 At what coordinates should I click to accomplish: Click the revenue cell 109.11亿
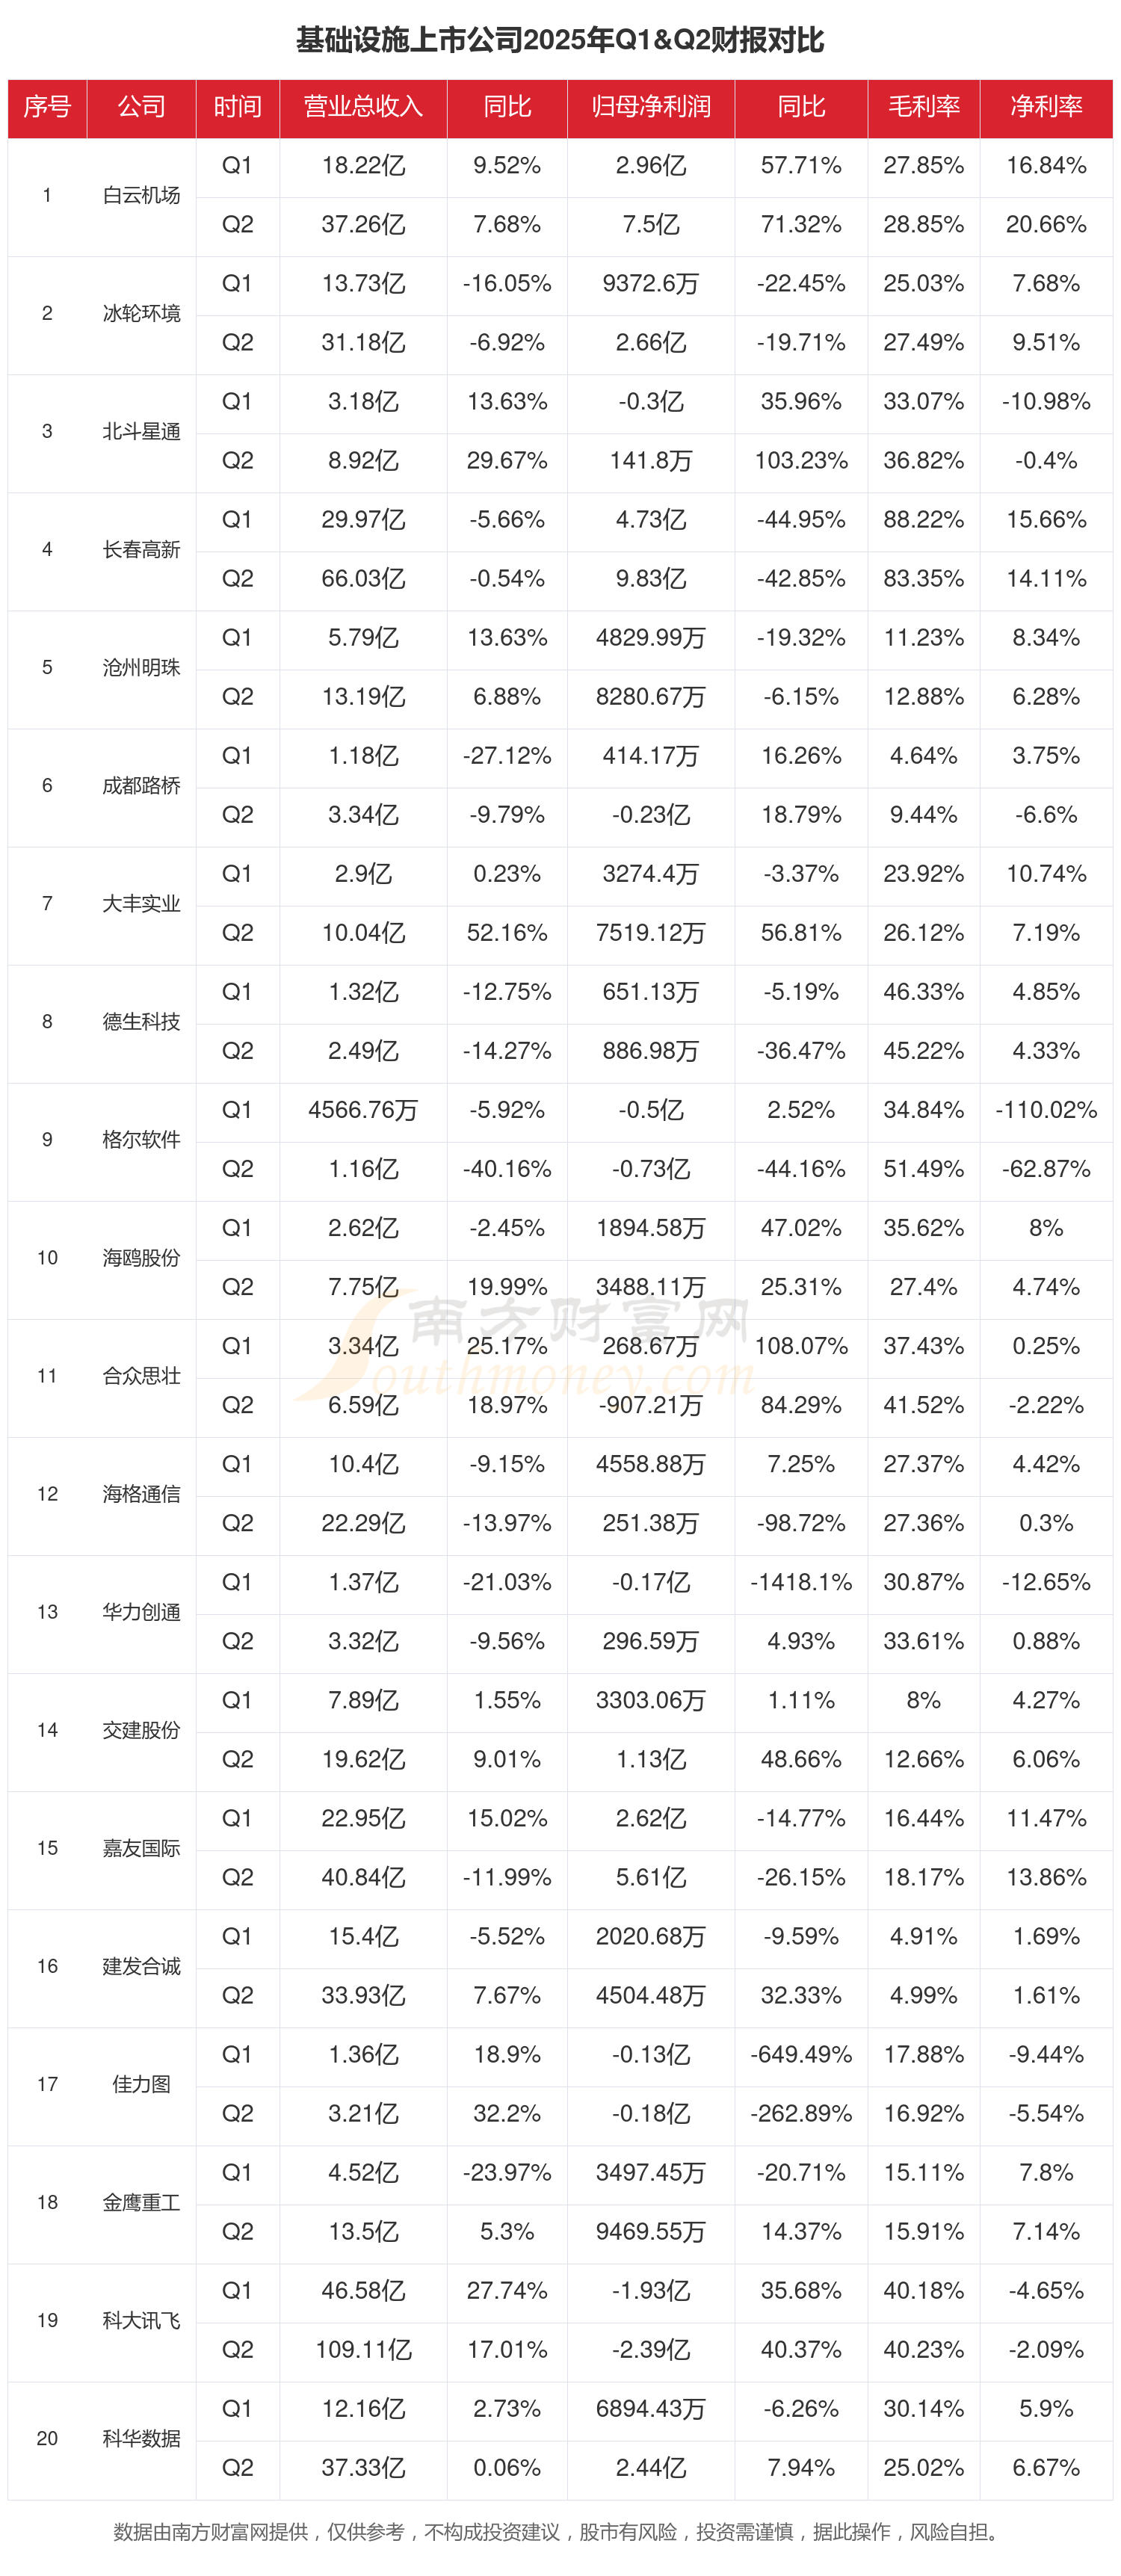(x=363, y=2349)
